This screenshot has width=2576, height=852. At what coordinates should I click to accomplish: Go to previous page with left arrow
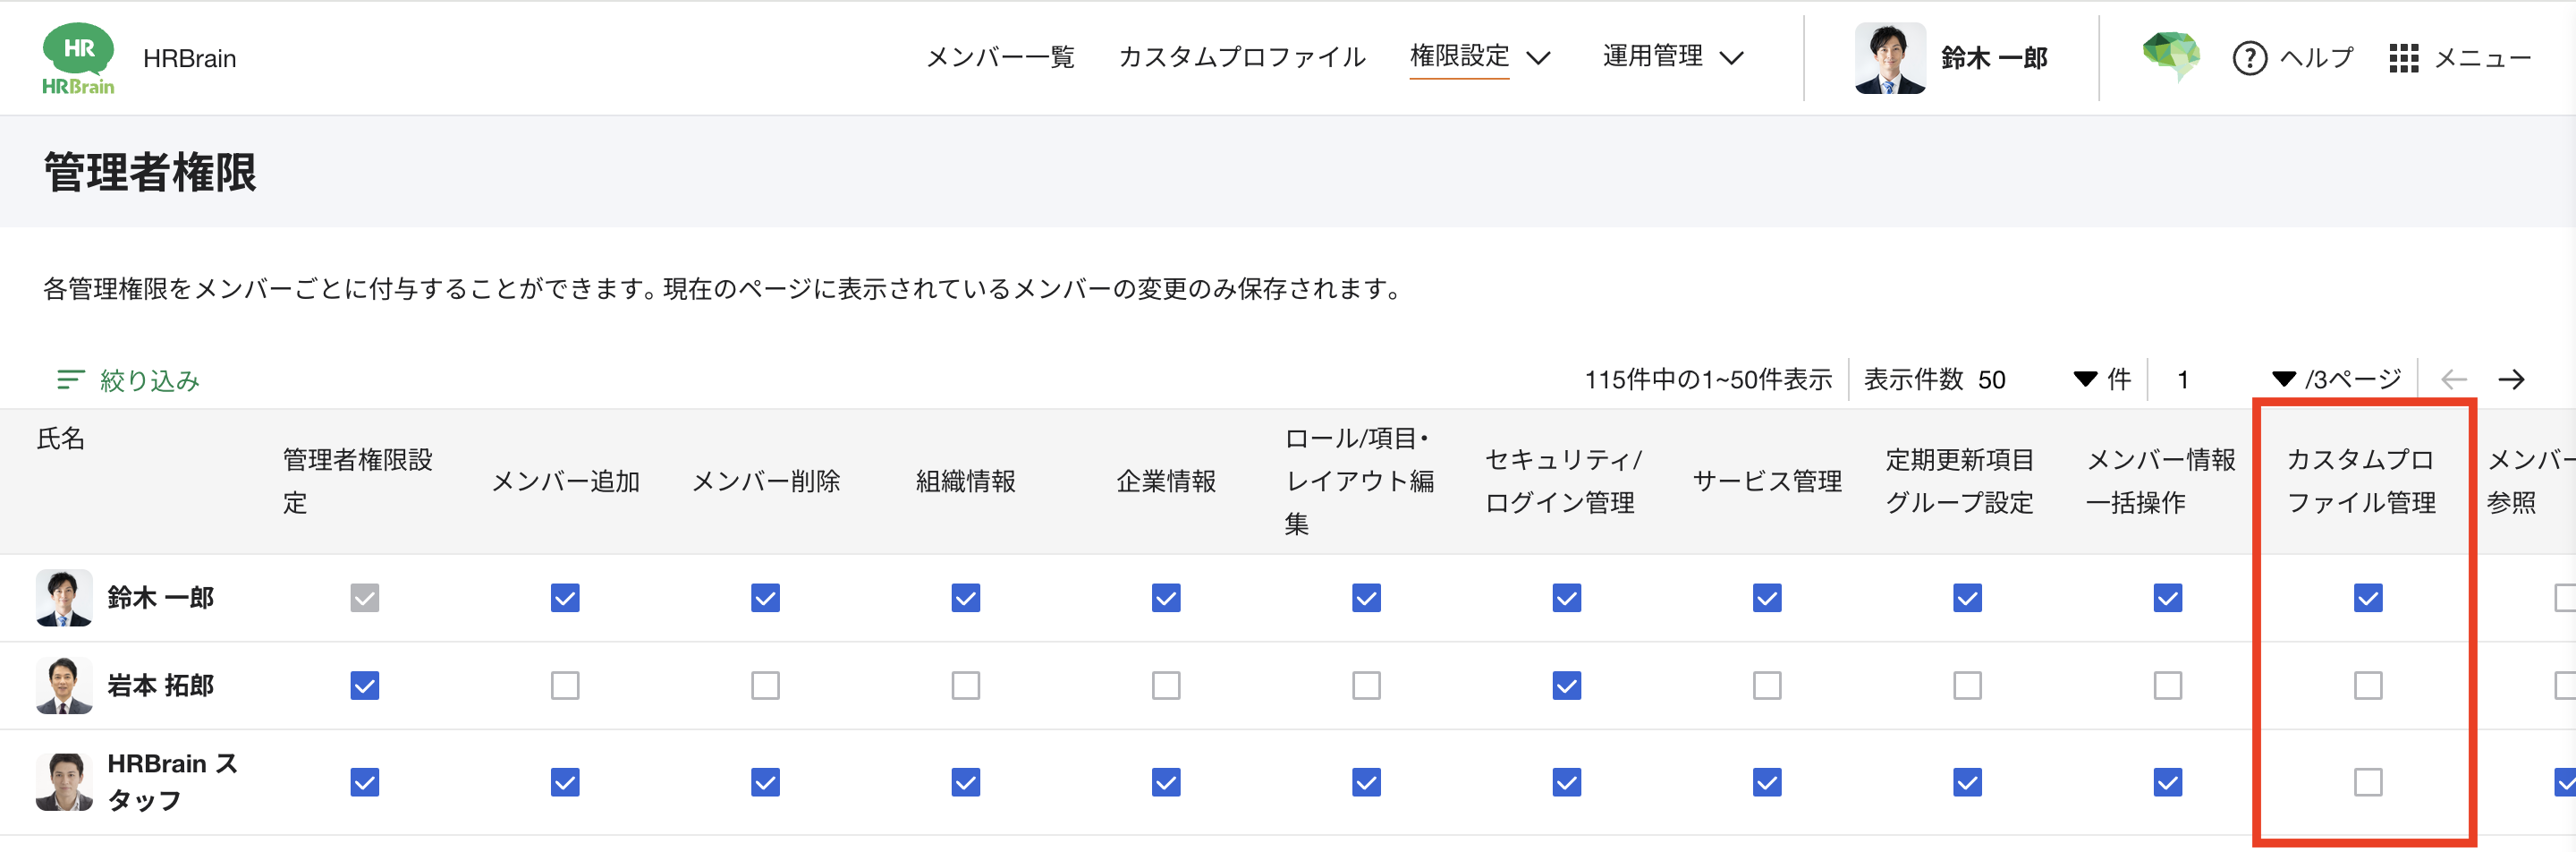2454,380
